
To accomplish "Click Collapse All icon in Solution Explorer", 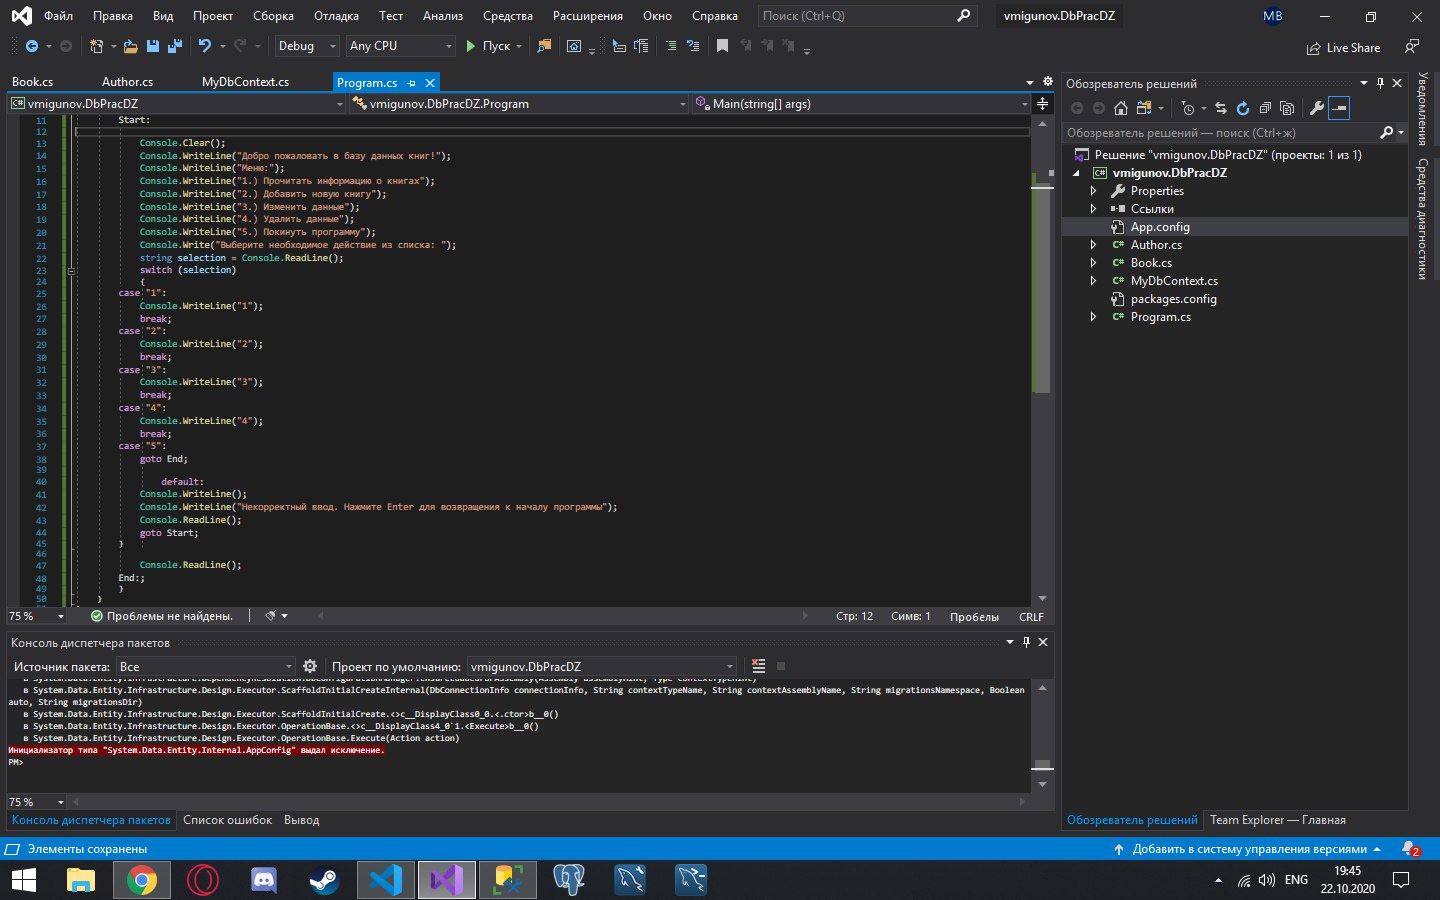I will (1265, 108).
